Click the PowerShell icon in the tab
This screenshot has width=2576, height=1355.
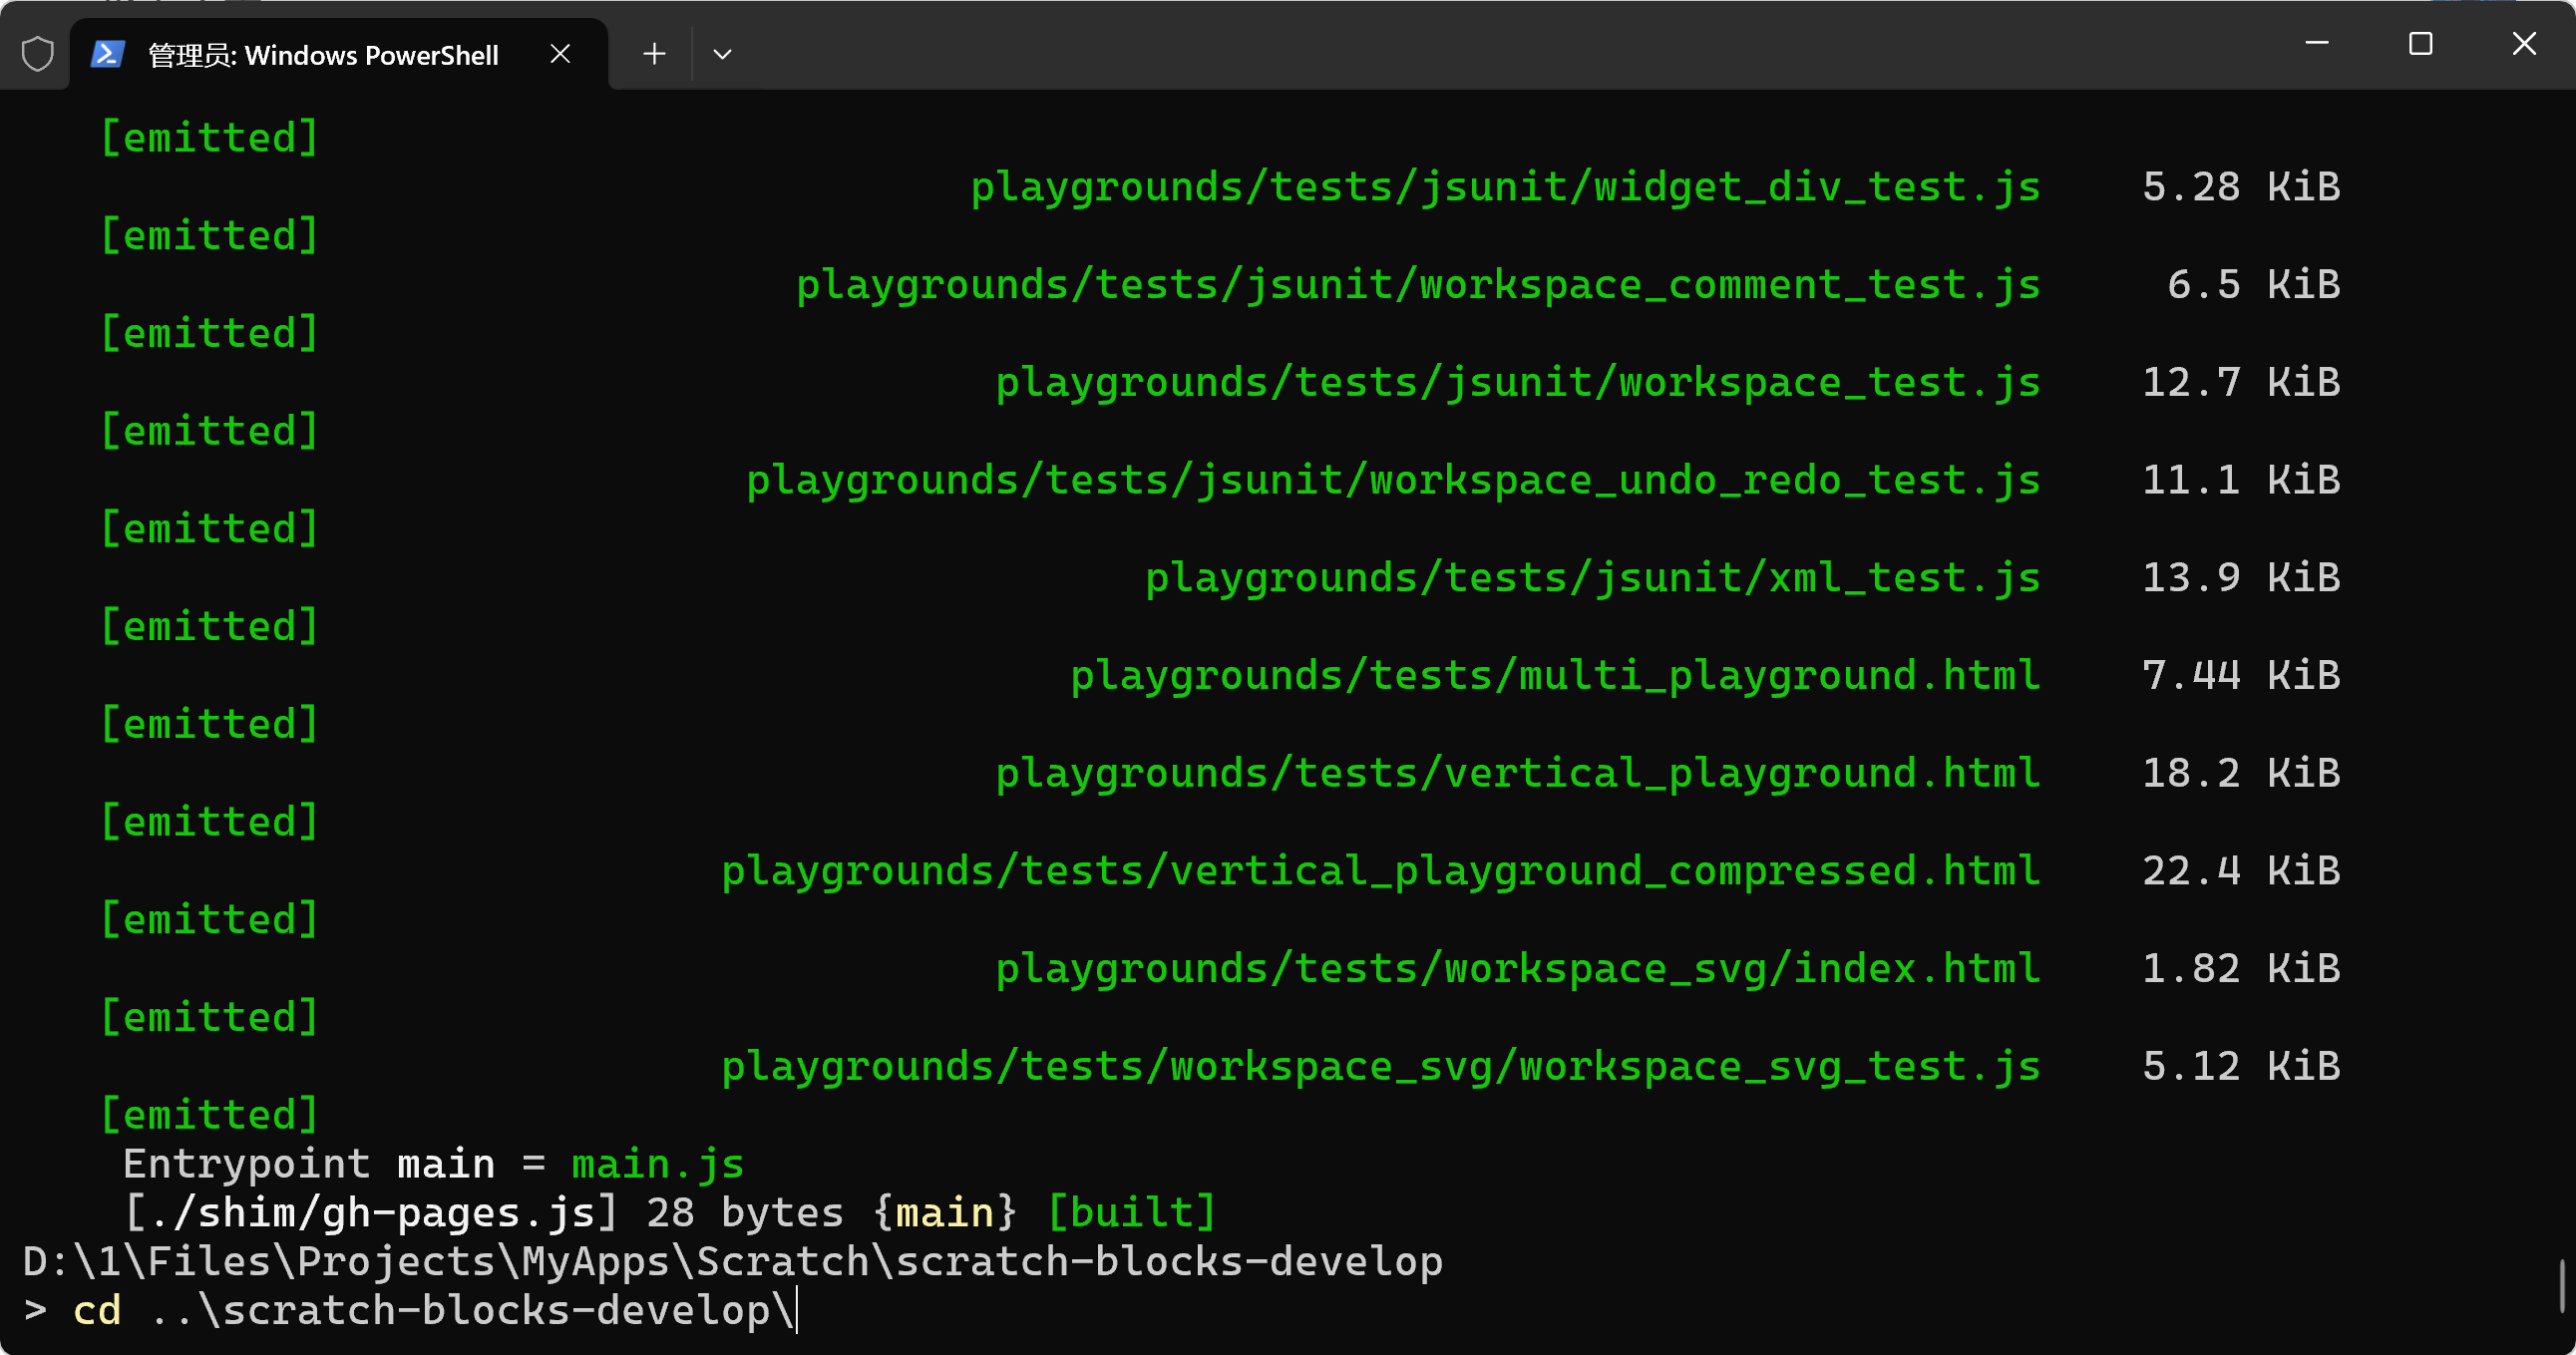pyautogui.click(x=107, y=54)
